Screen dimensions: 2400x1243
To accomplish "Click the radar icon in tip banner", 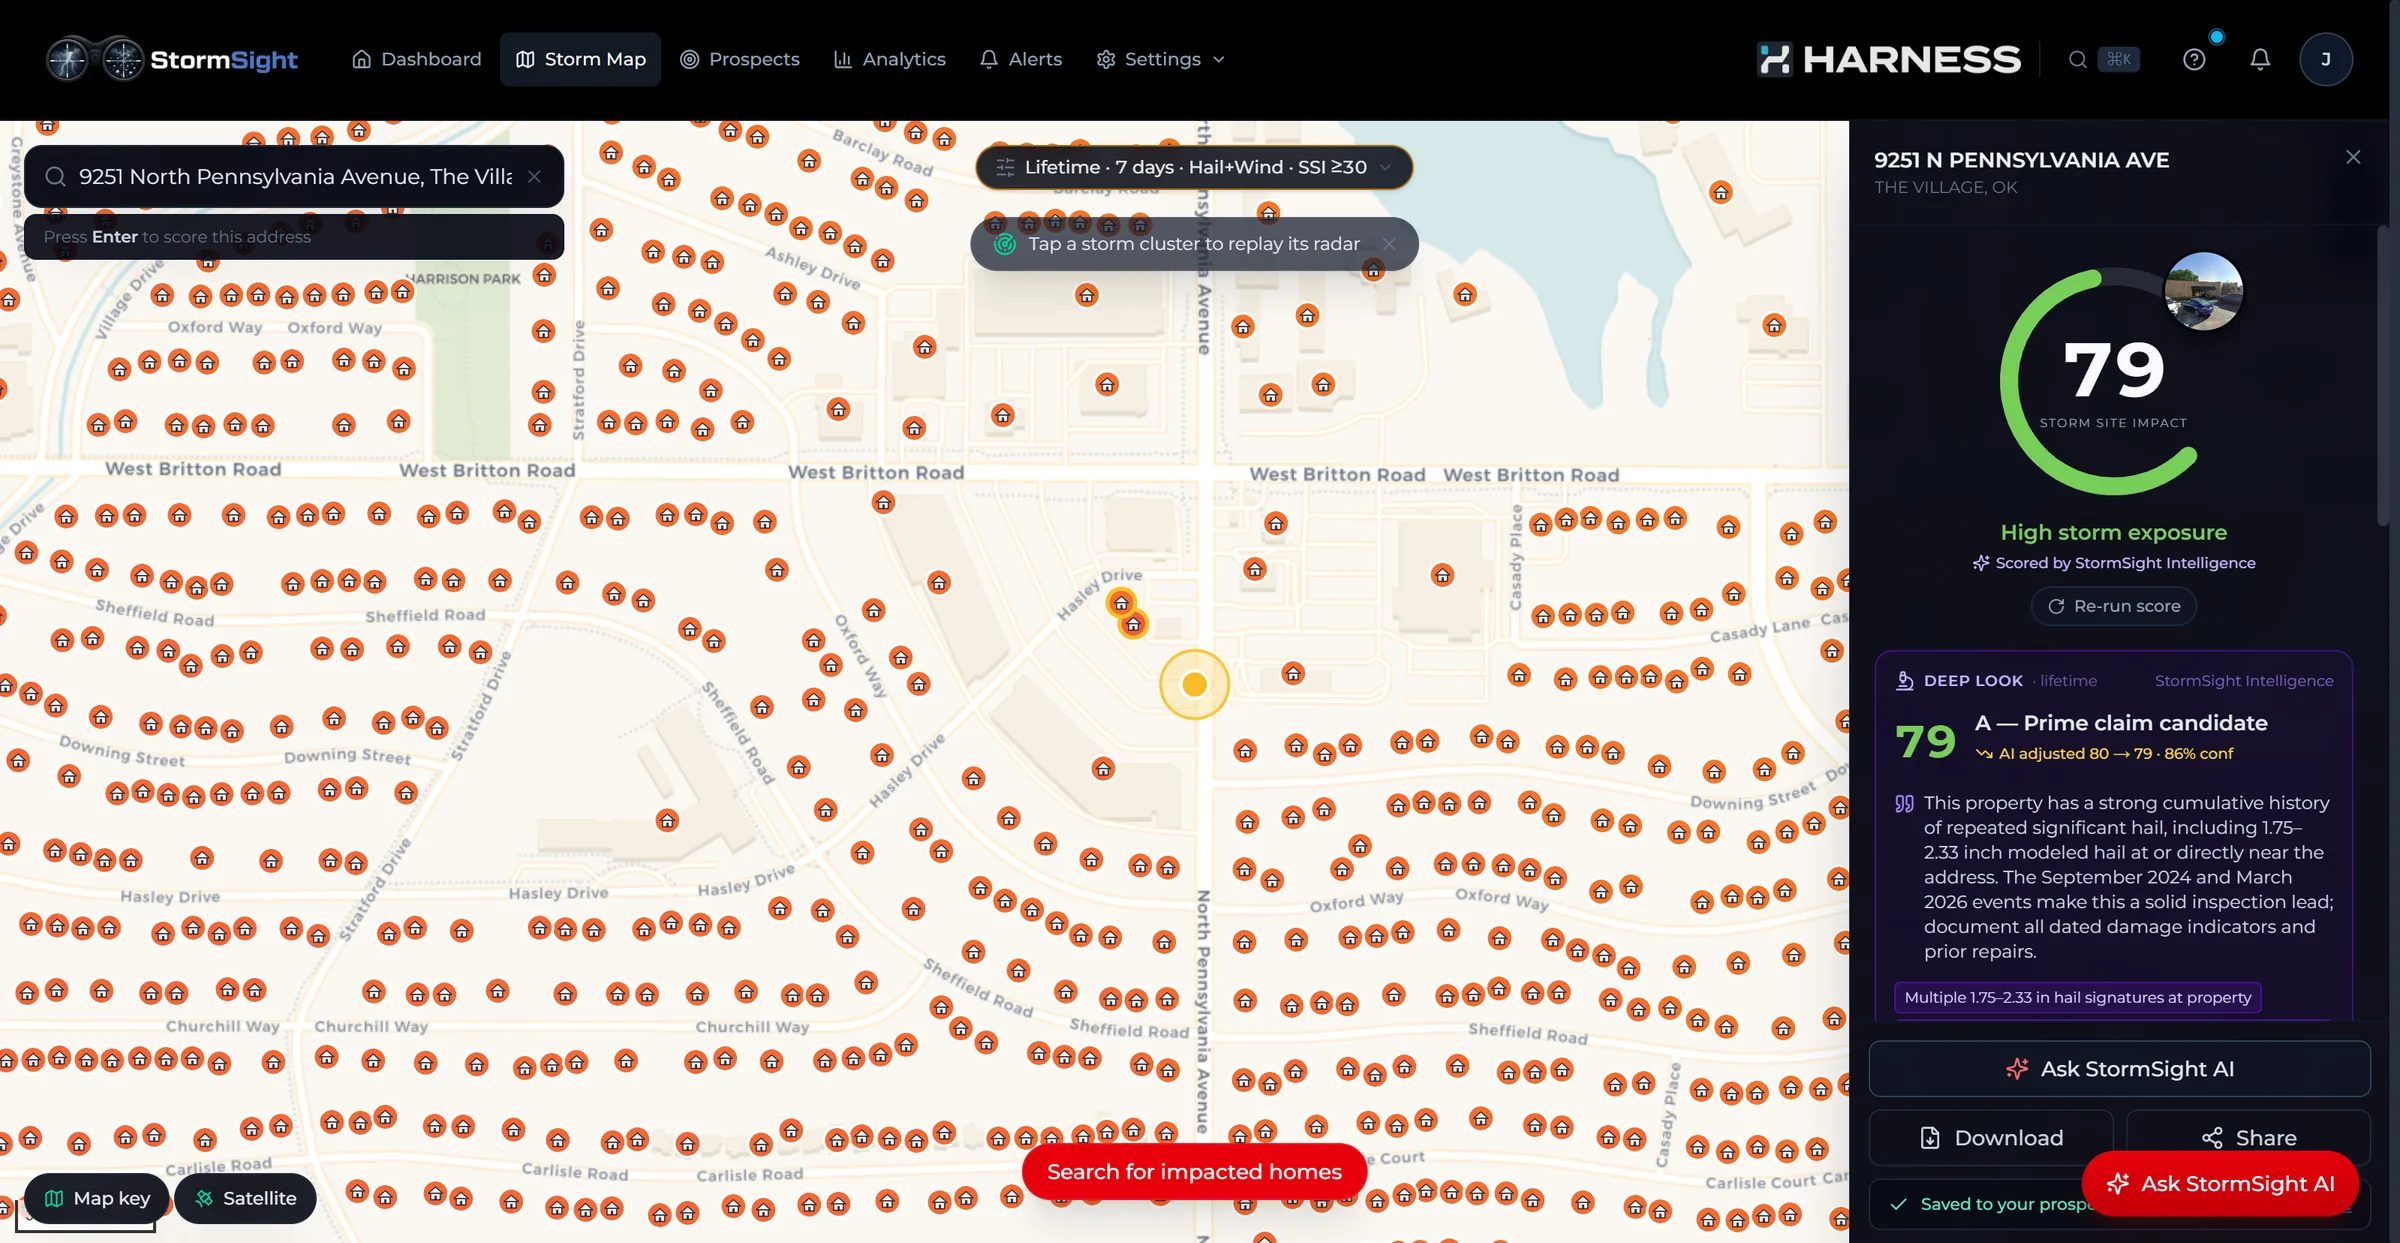I will tap(1005, 244).
